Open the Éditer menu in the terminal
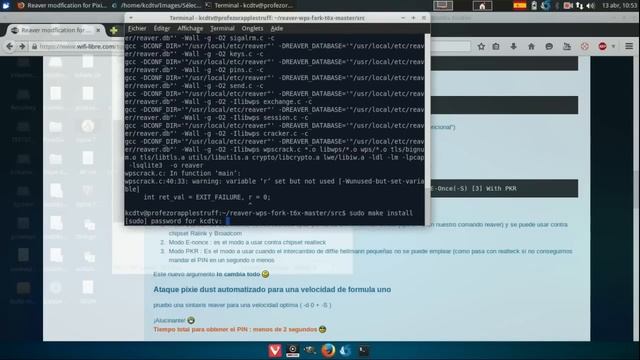The height and width of the screenshot is (360, 640). tap(162, 28)
